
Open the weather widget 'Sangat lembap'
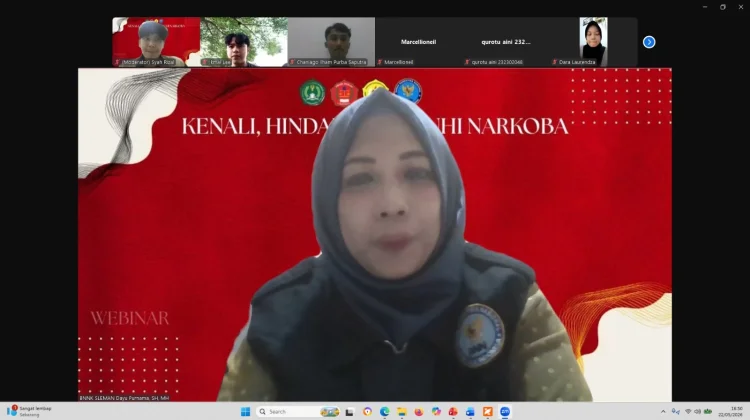click(30, 411)
